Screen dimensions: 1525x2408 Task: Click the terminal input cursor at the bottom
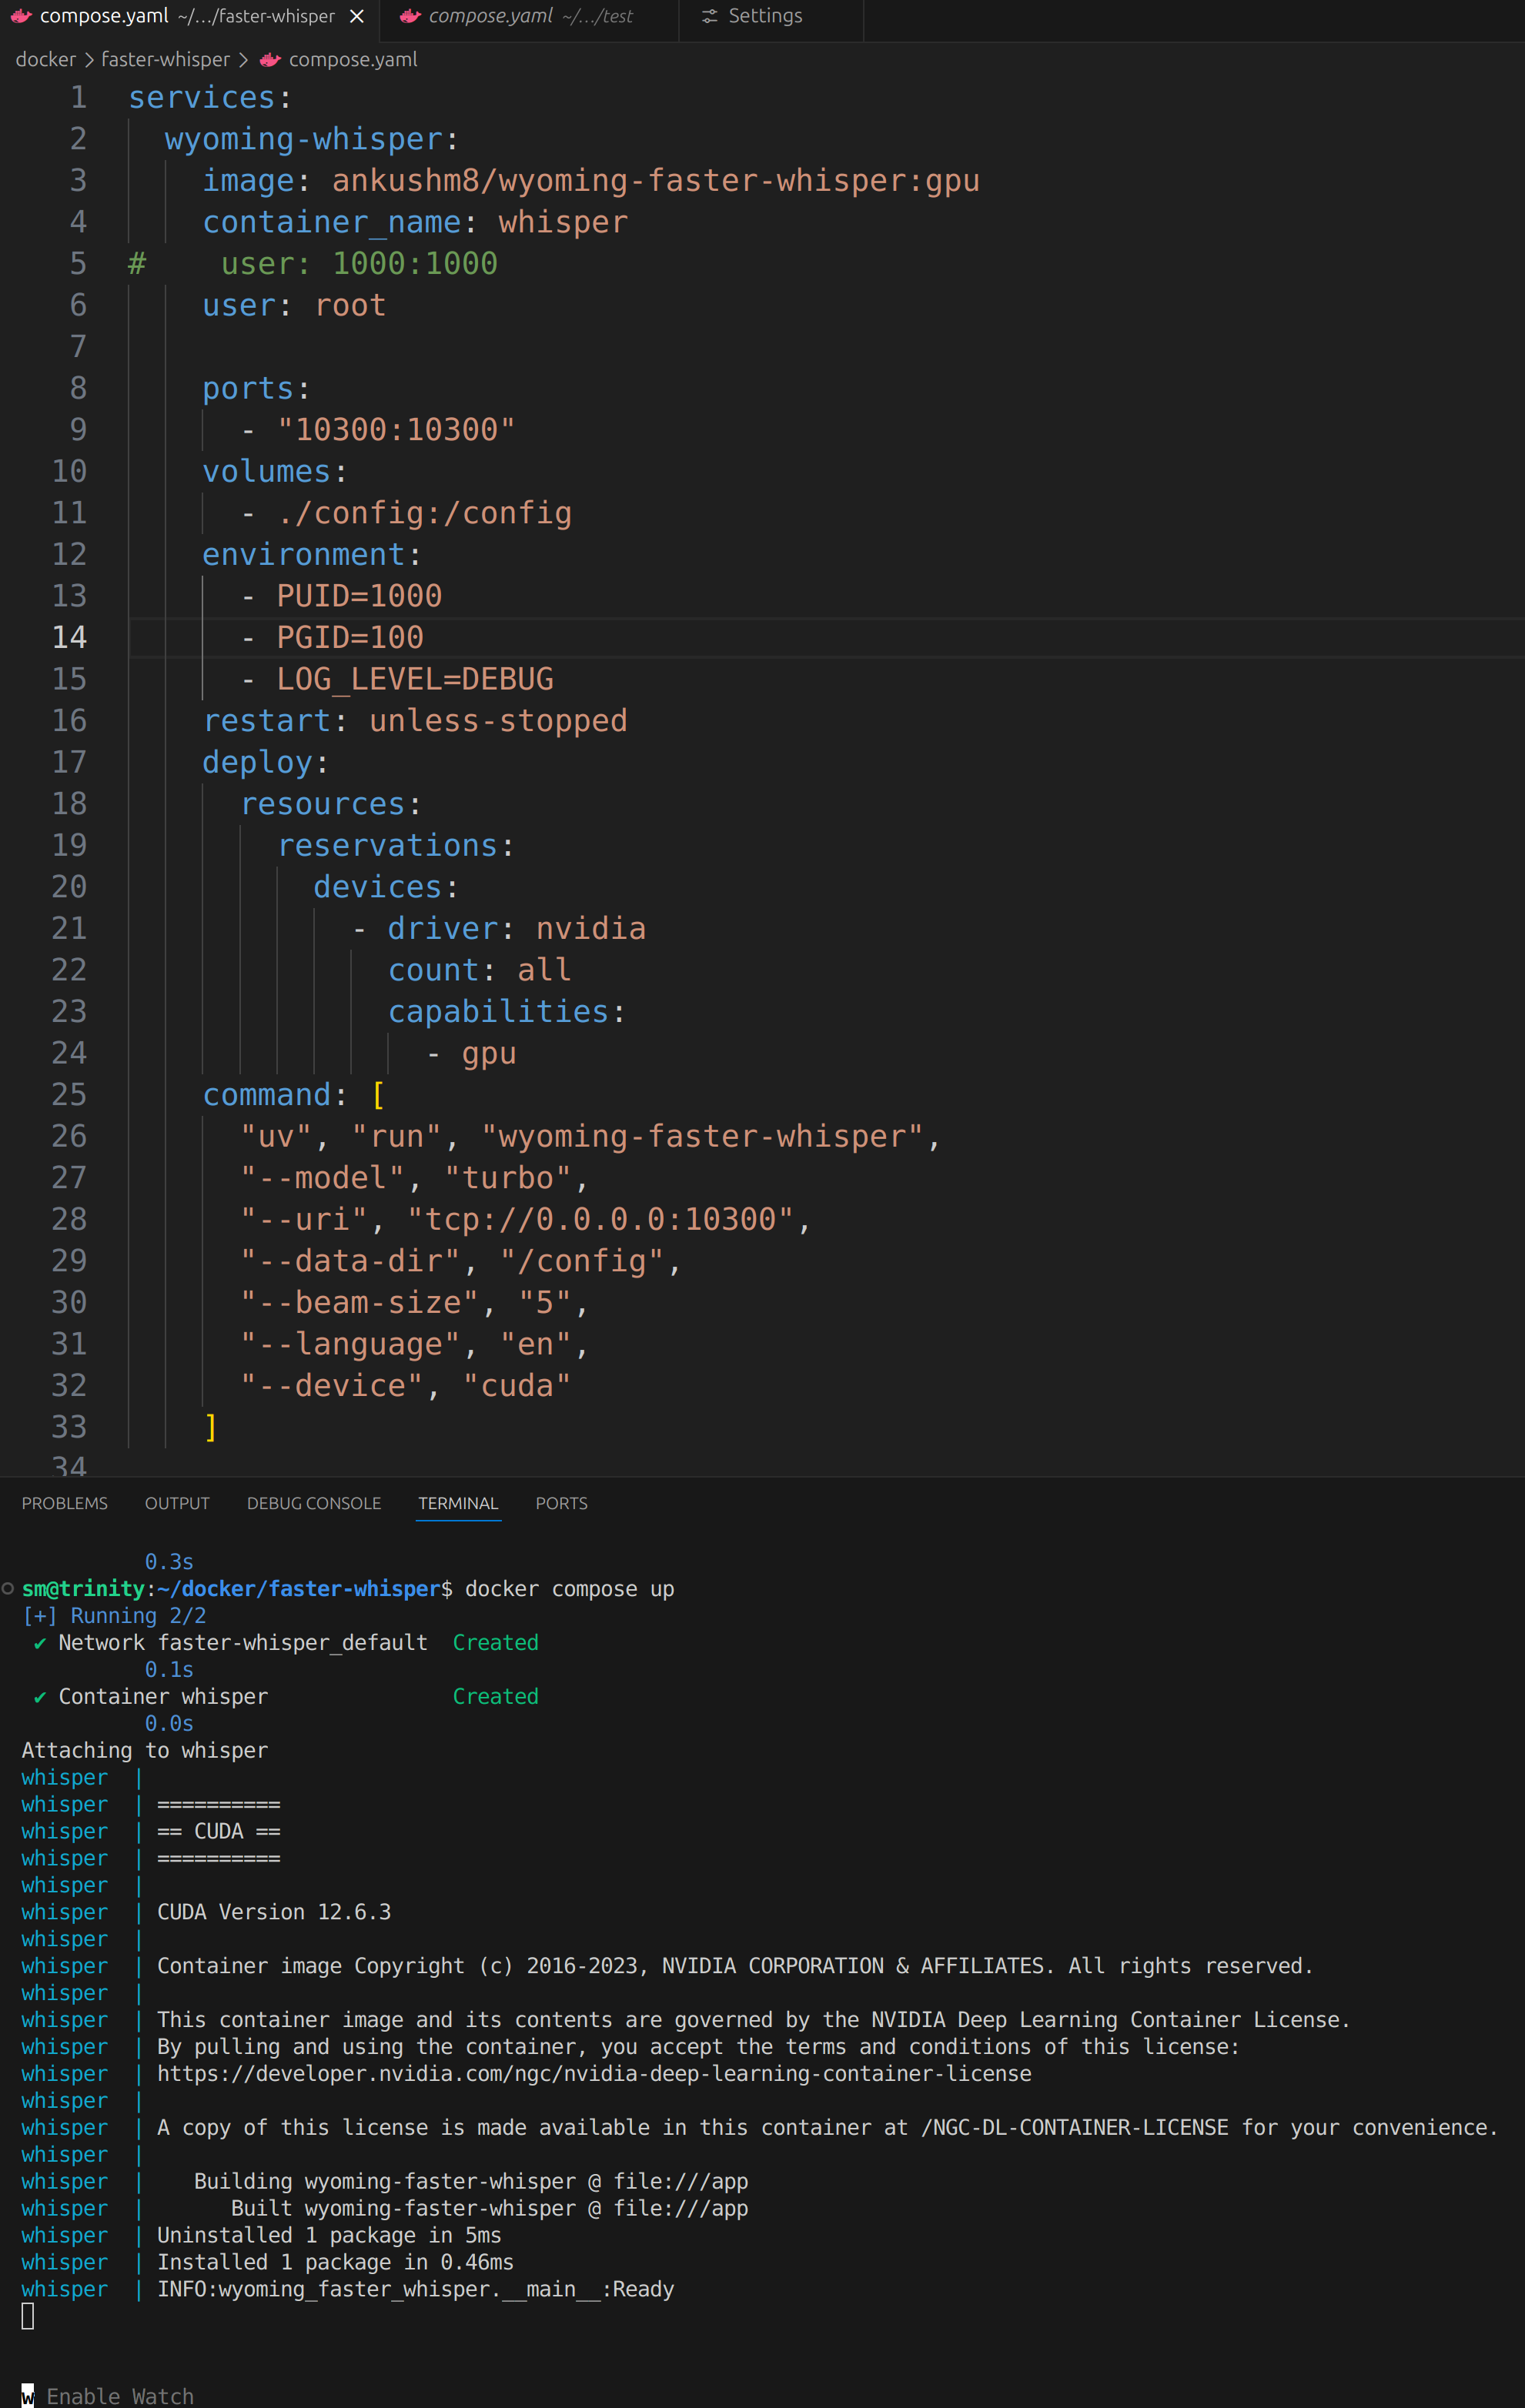coord(28,2314)
